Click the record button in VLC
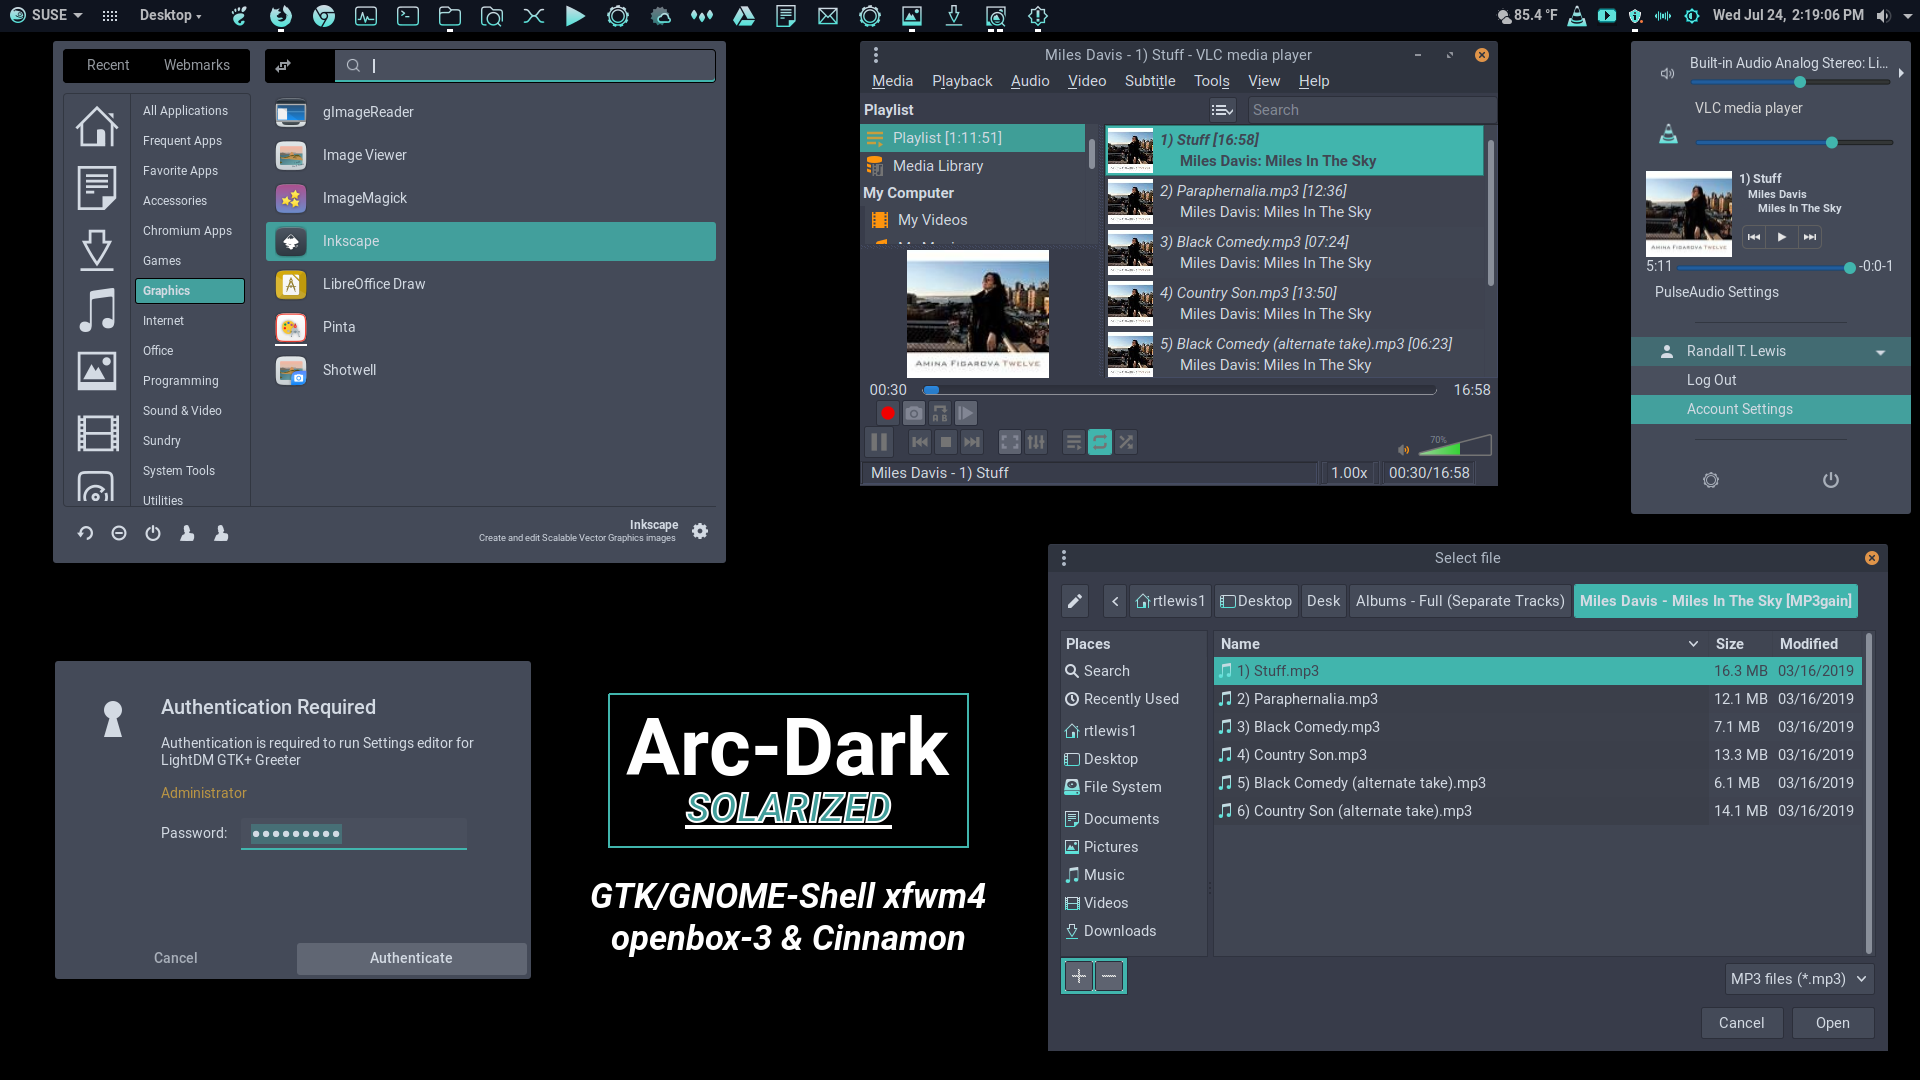1920x1080 pixels. tap(887, 413)
